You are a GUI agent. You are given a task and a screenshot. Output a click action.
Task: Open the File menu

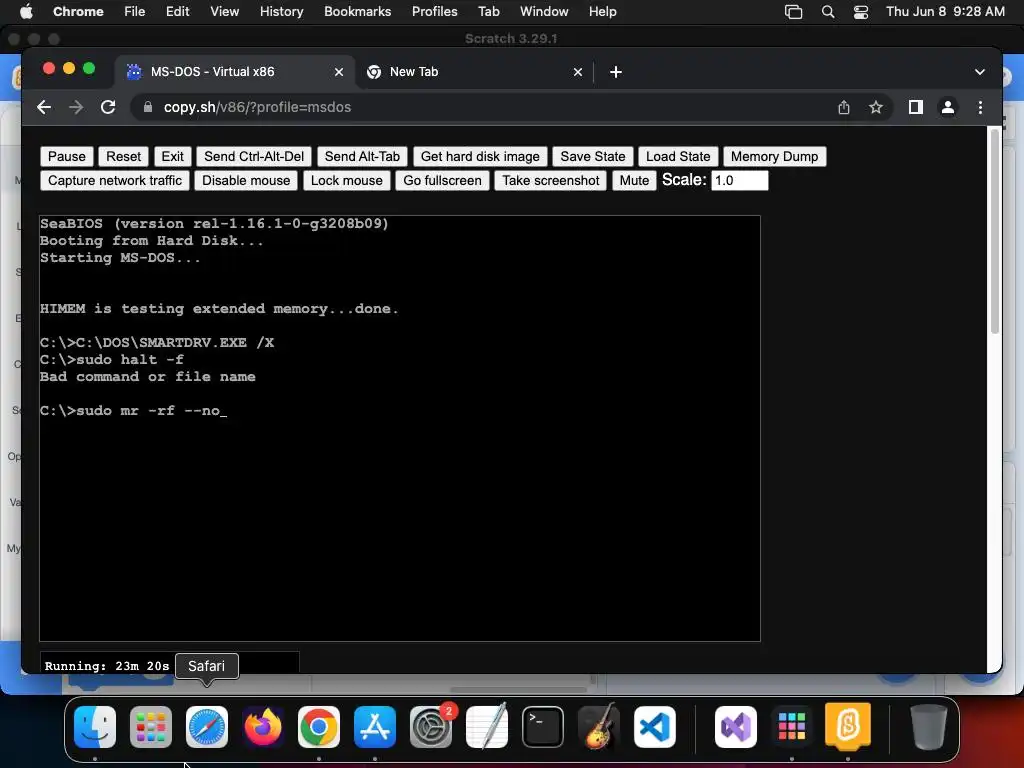pyautogui.click(x=135, y=11)
